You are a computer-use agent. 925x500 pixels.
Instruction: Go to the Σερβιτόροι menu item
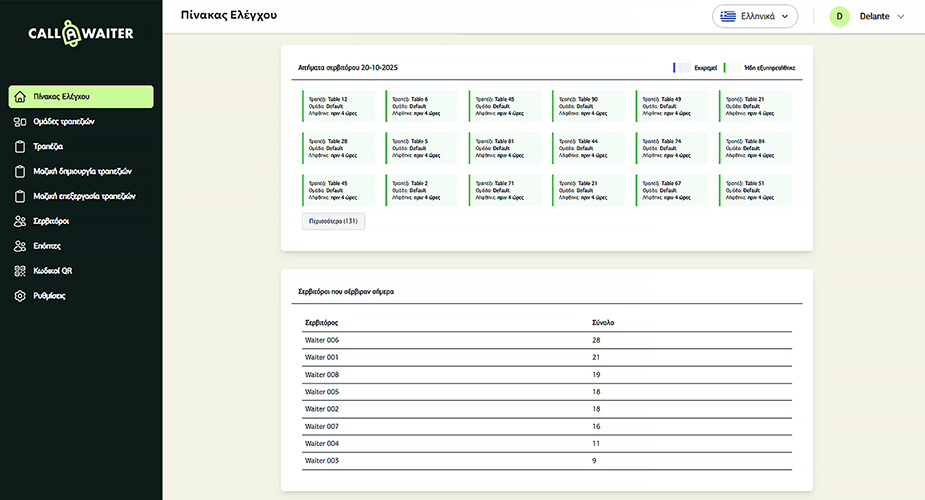tap(50, 221)
